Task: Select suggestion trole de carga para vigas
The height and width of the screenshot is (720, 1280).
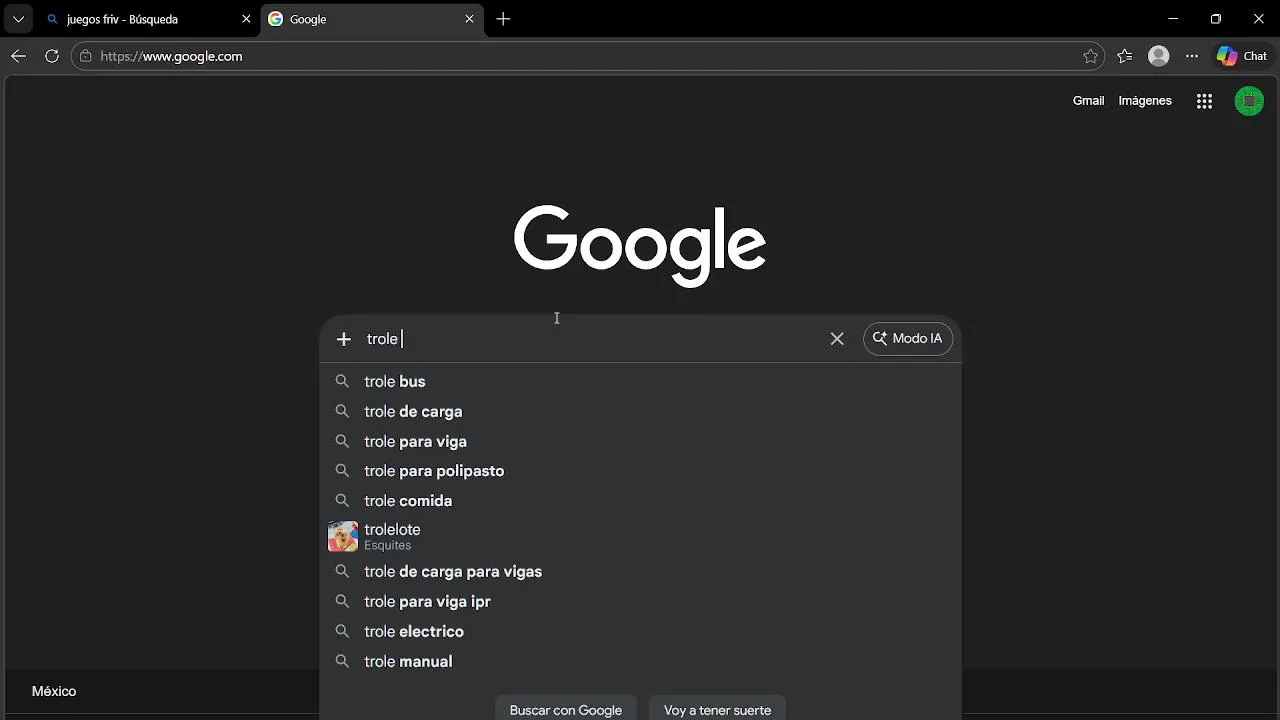Action: tap(640, 572)
